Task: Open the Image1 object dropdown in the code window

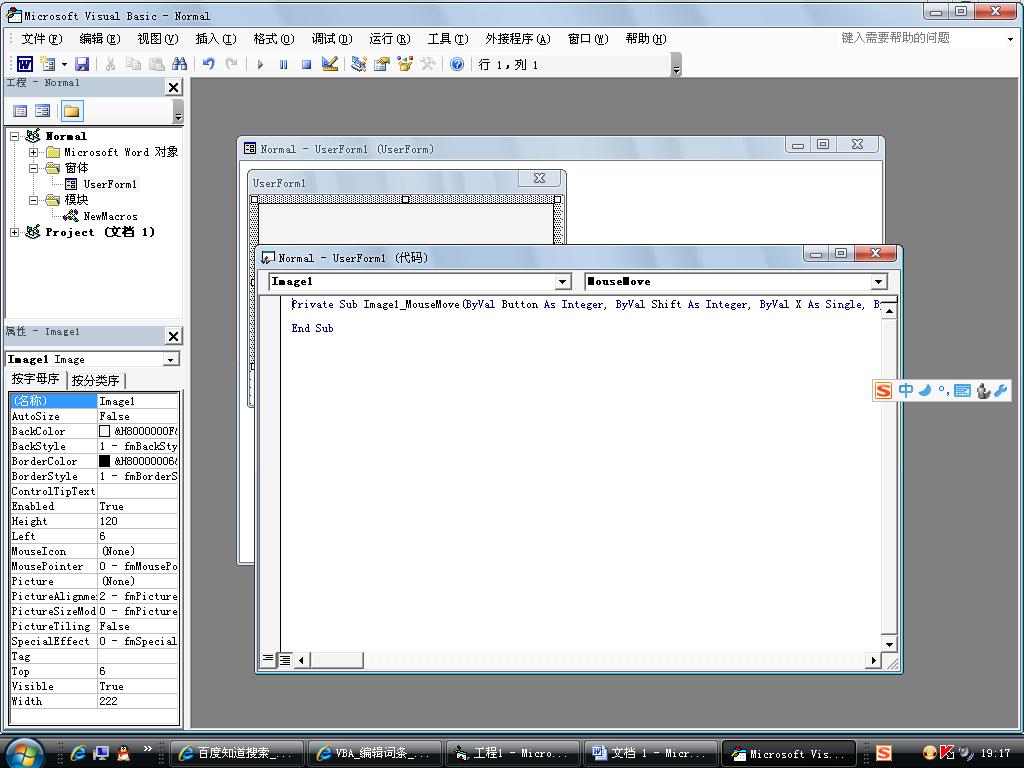Action: pyautogui.click(x=562, y=282)
